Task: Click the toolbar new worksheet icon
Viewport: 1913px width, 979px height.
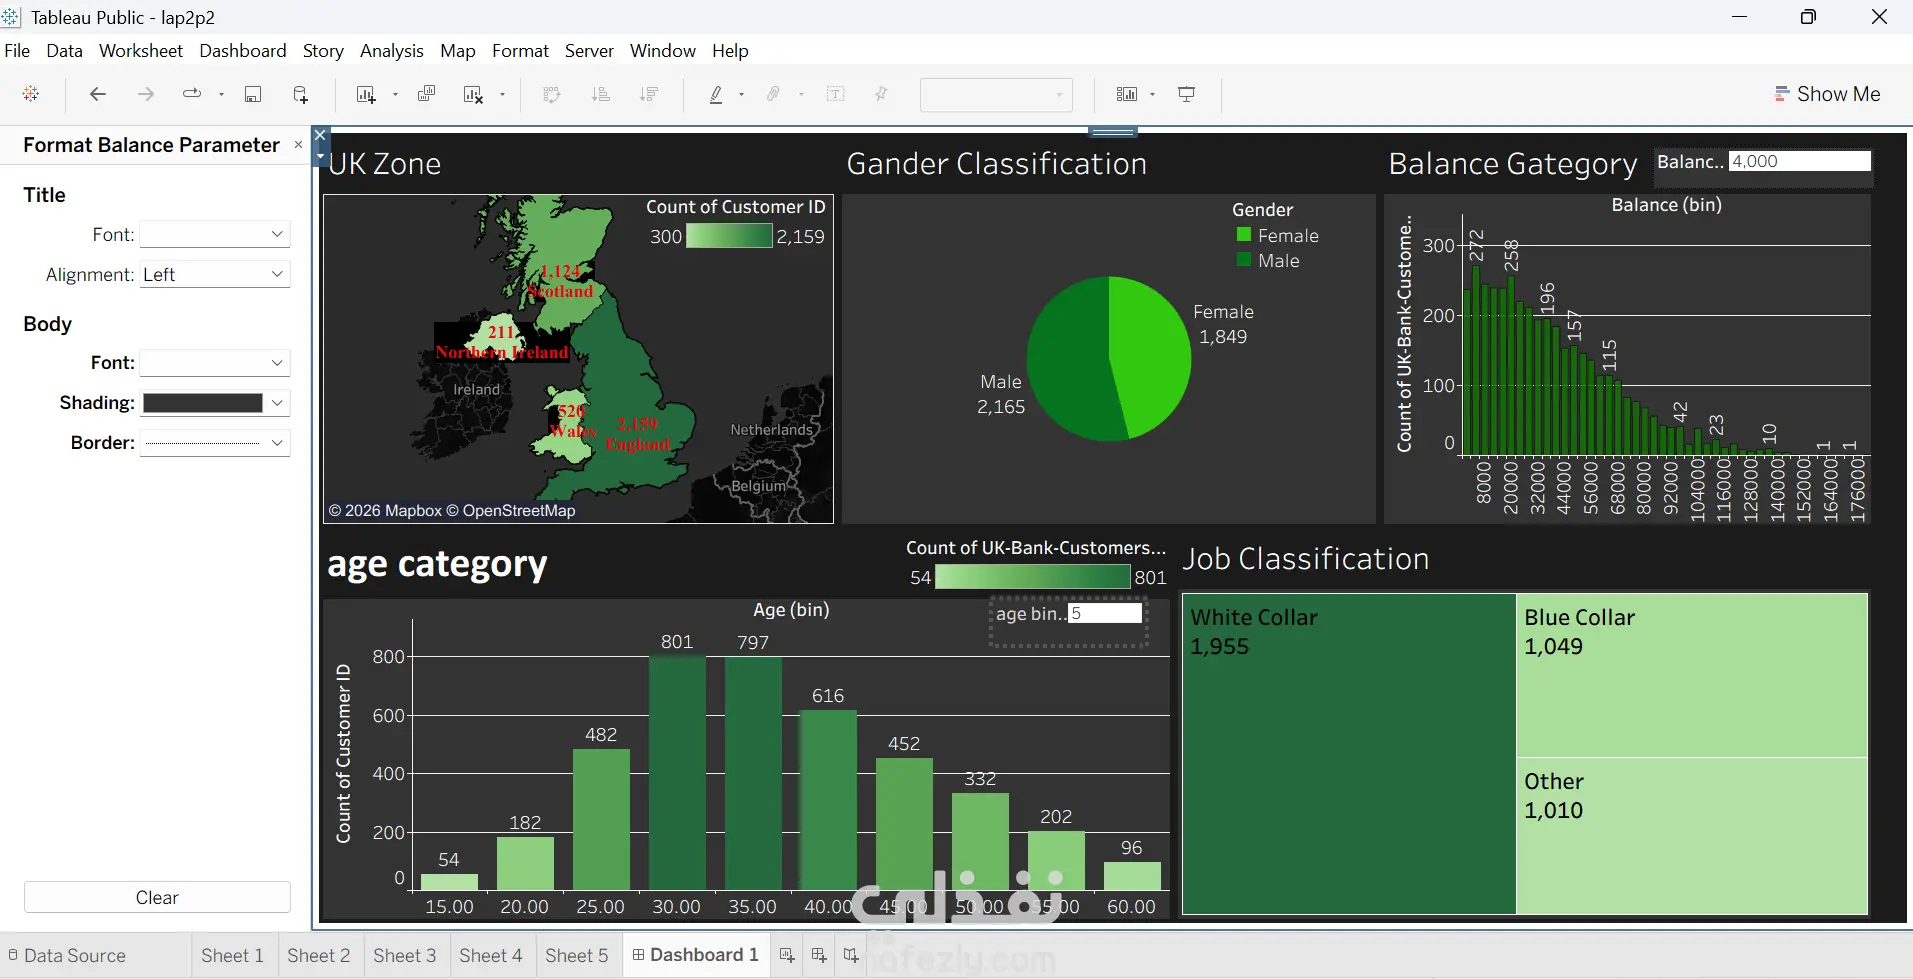Action: pyautogui.click(x=366, y=94)
